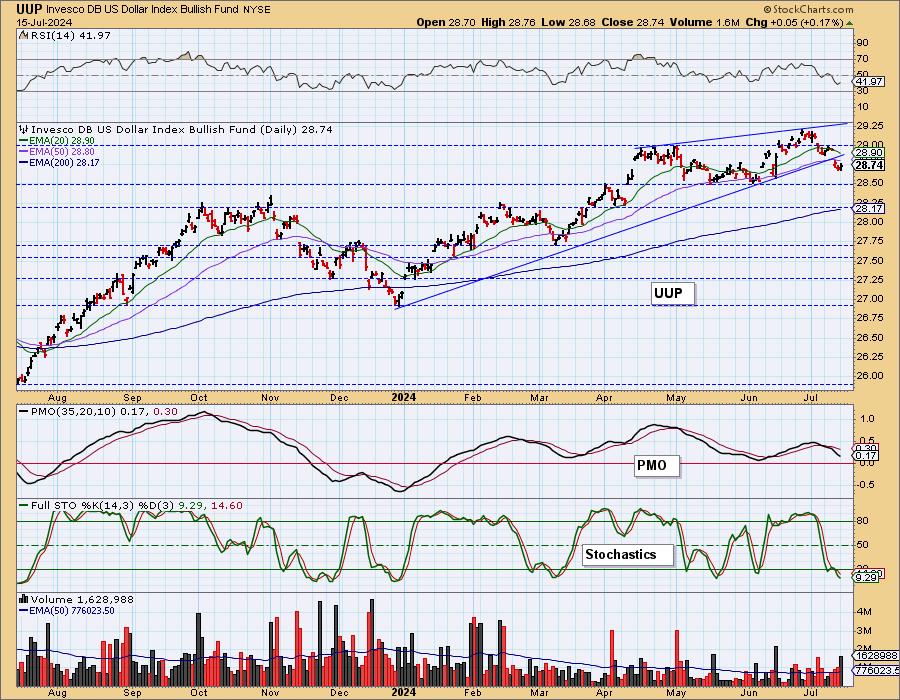This screenshot has width=900, height=700.
Task: Click the 0.30 signal value tag on the PMO axis
Action: [x=867, y=448]
